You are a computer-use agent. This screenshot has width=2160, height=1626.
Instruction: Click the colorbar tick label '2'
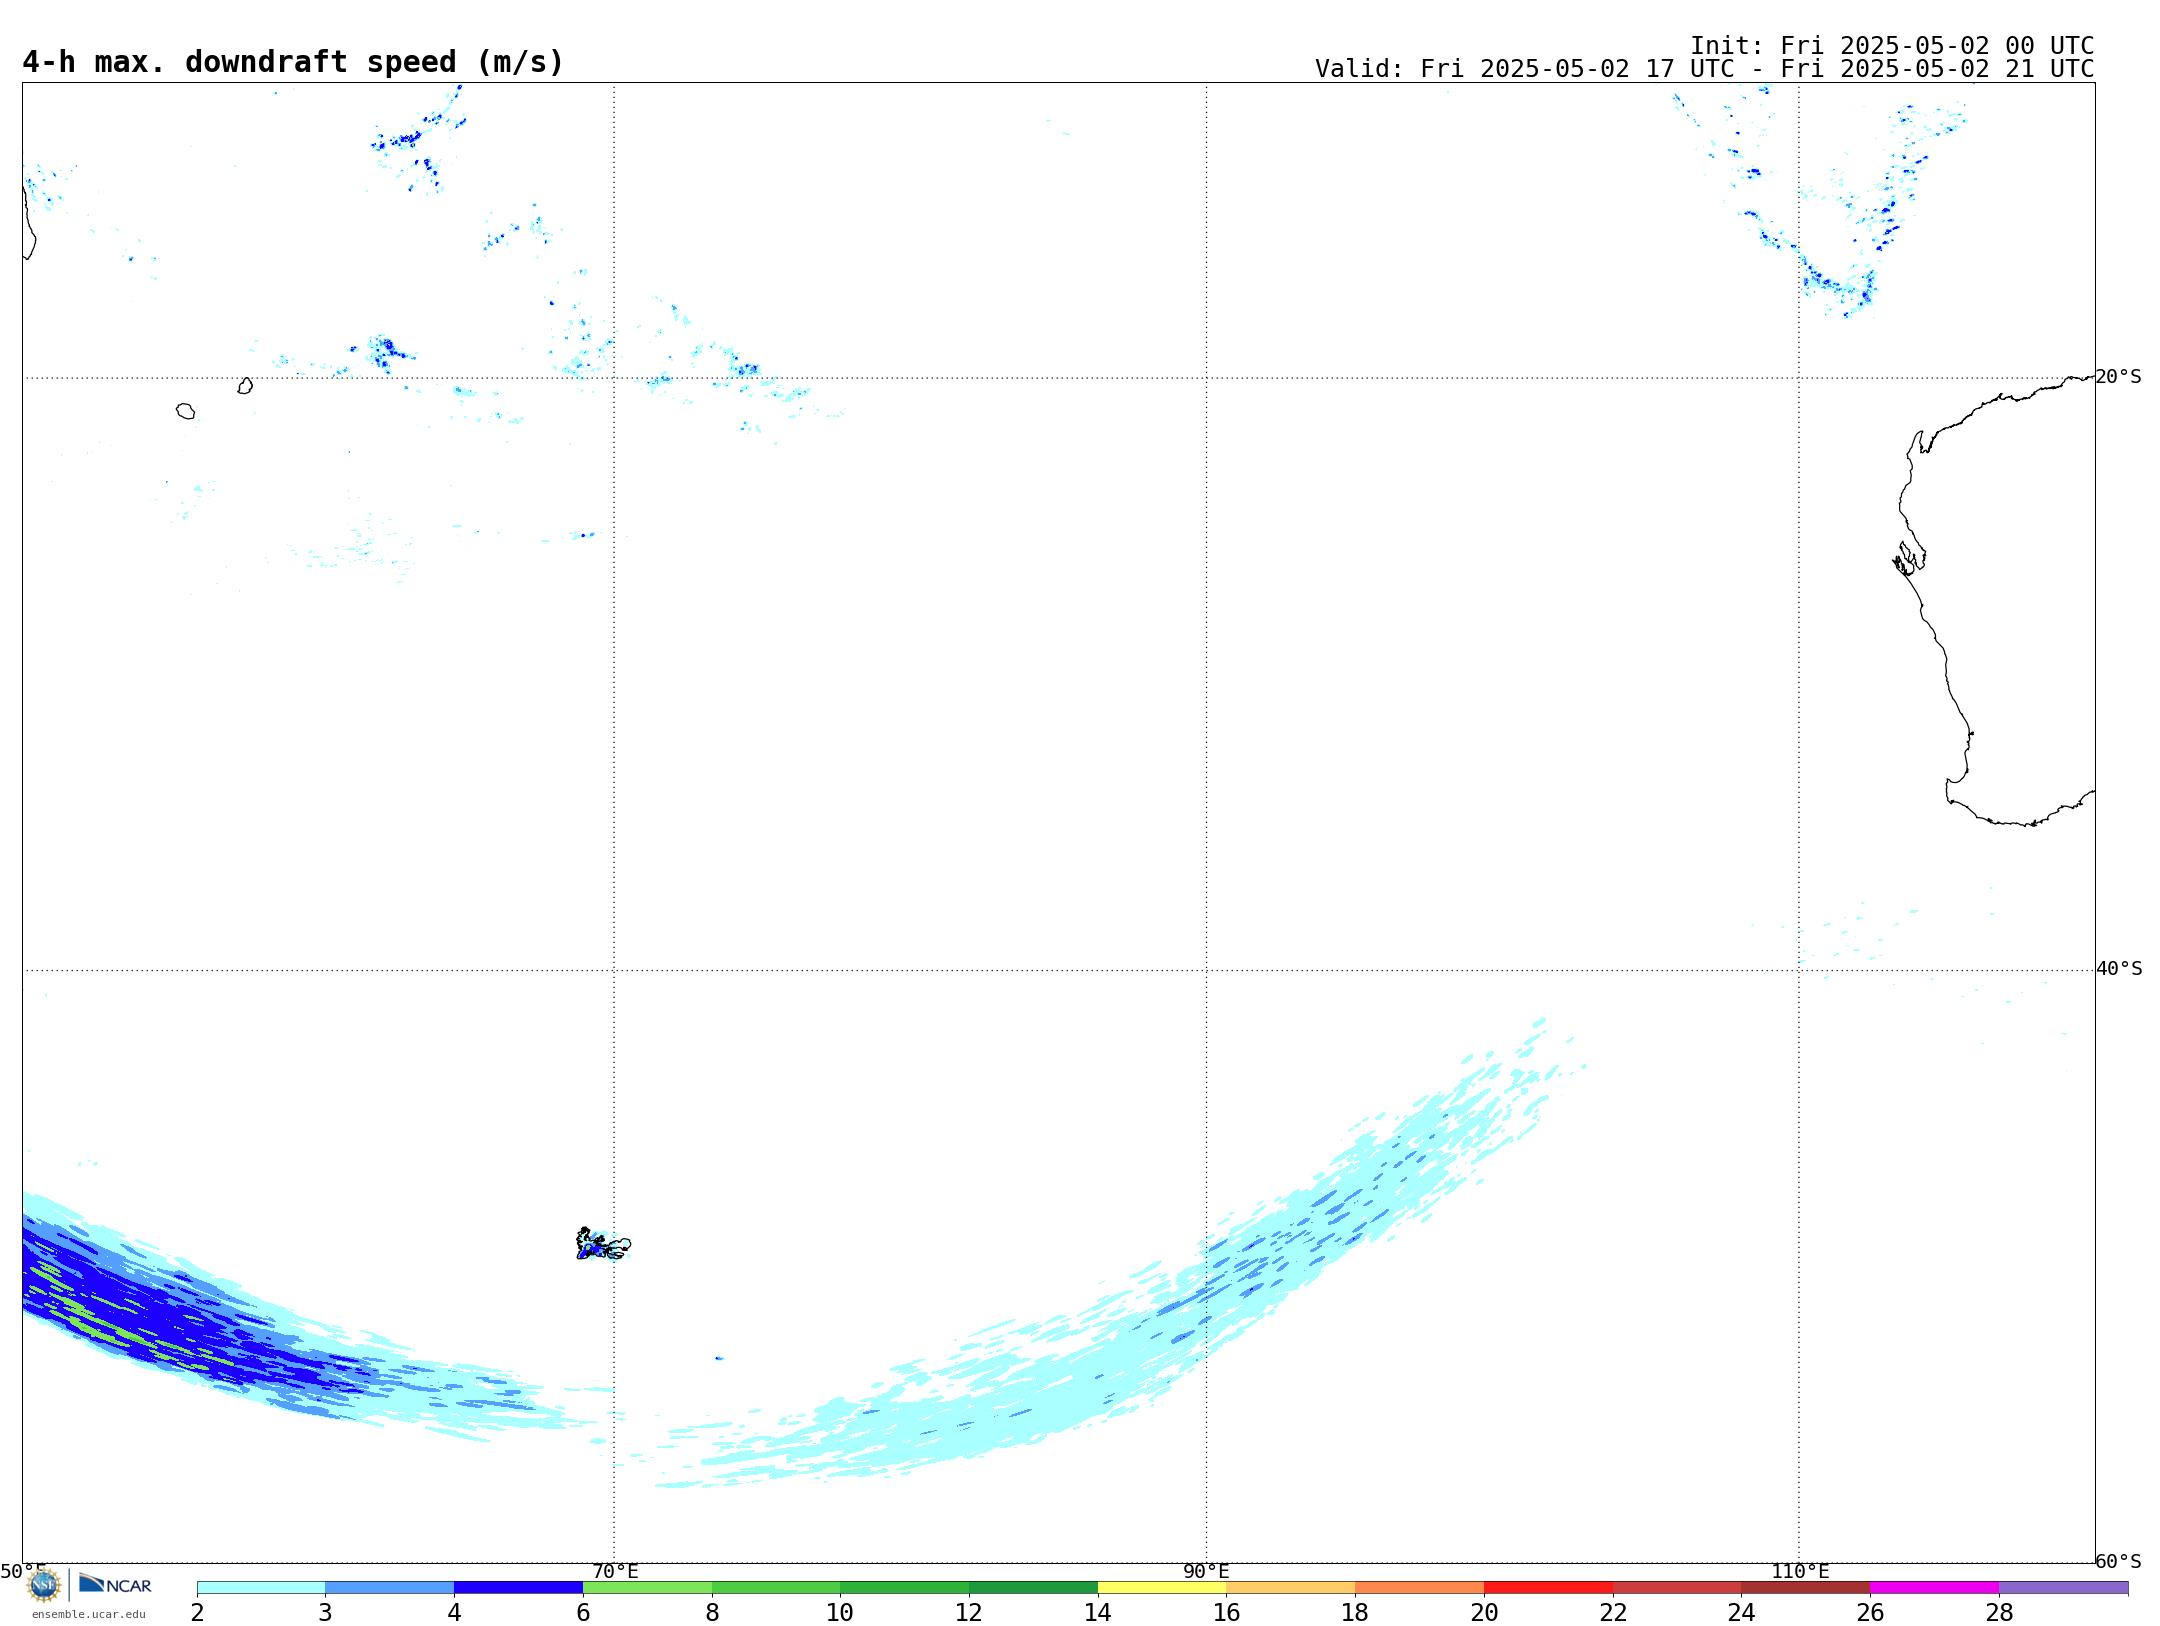tap(197, 1612)
